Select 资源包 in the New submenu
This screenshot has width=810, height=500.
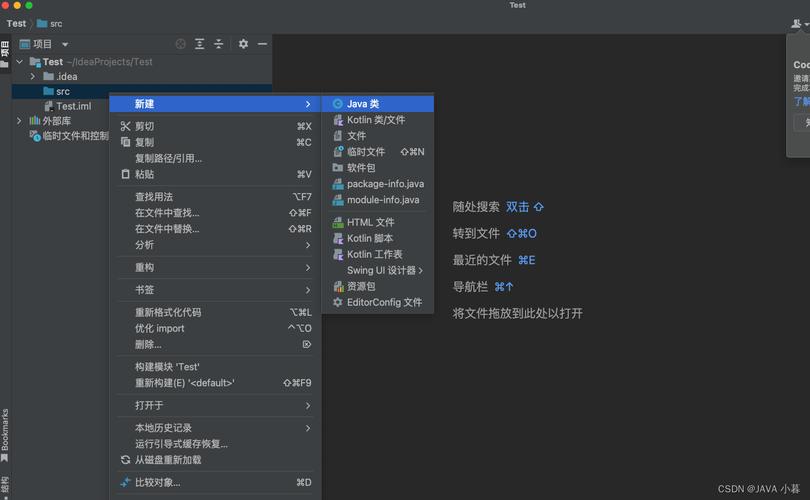(378, 286)
